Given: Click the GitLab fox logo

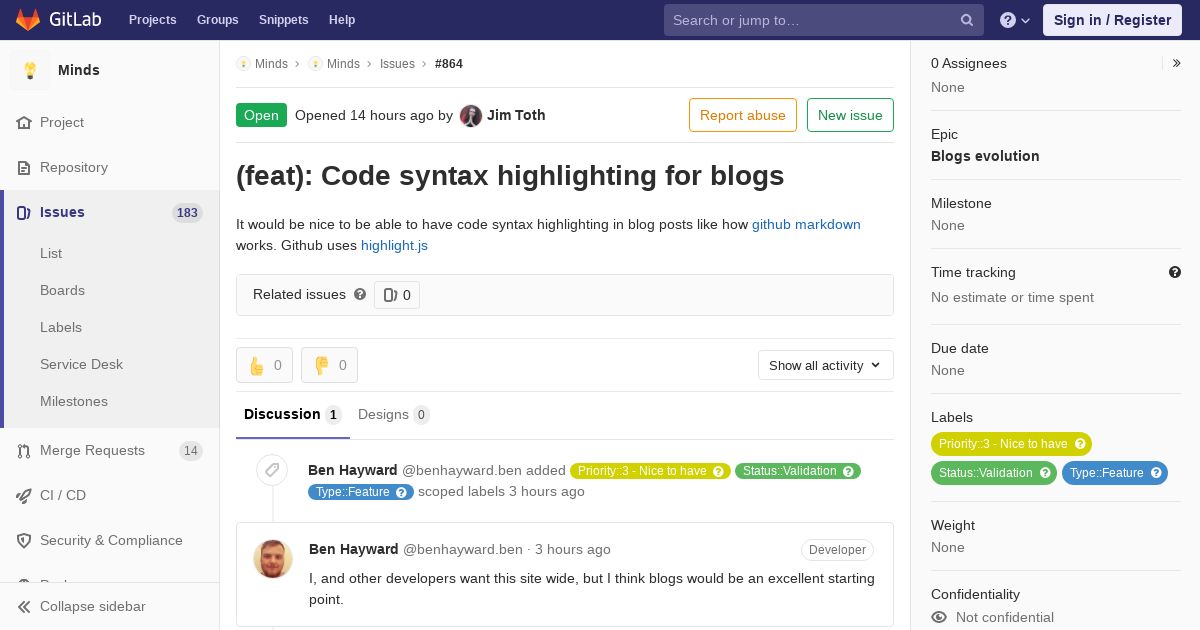Looking at the screenshot, I should point(28,19).
